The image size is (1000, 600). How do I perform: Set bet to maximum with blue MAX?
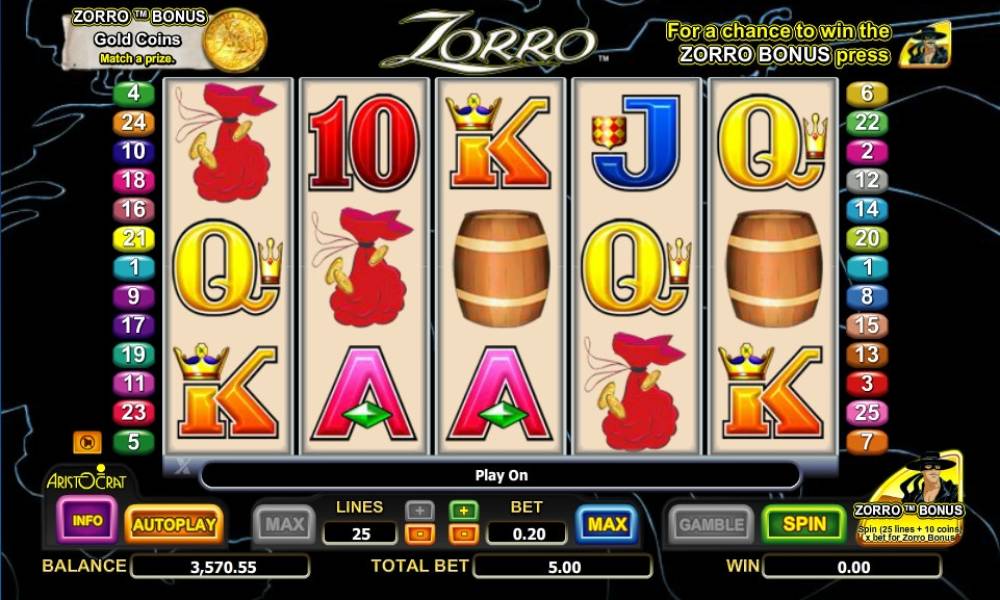(607, 524)
